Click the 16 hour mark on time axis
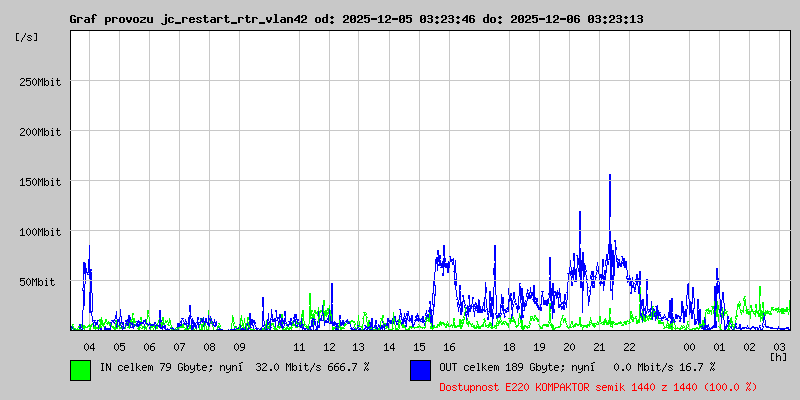Viewport: 800px width, 400px height. pyautogui.click(x=449, y=347)
